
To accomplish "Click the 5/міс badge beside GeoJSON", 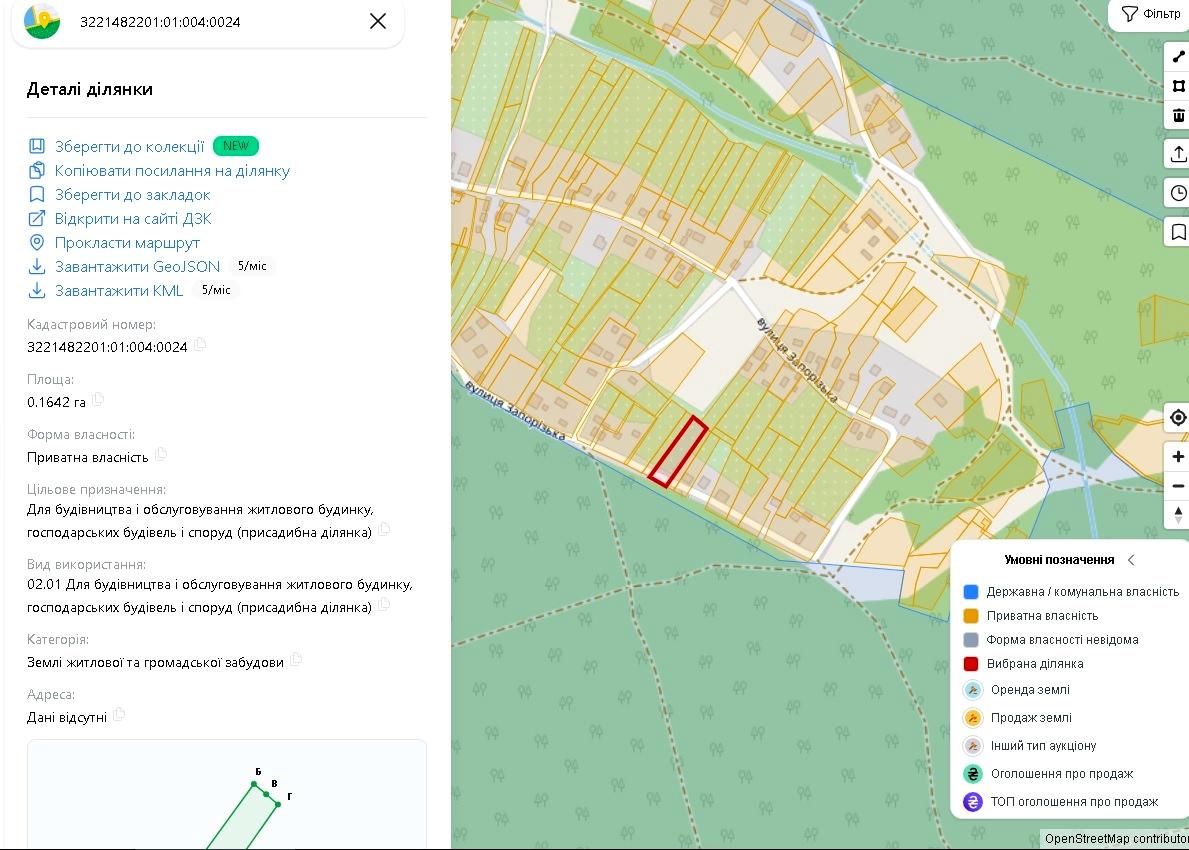I will (252, 266).
